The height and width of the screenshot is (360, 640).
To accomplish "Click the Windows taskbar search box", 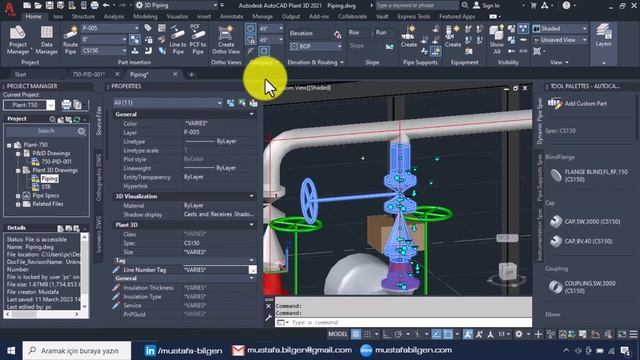I will click(77, 351).
